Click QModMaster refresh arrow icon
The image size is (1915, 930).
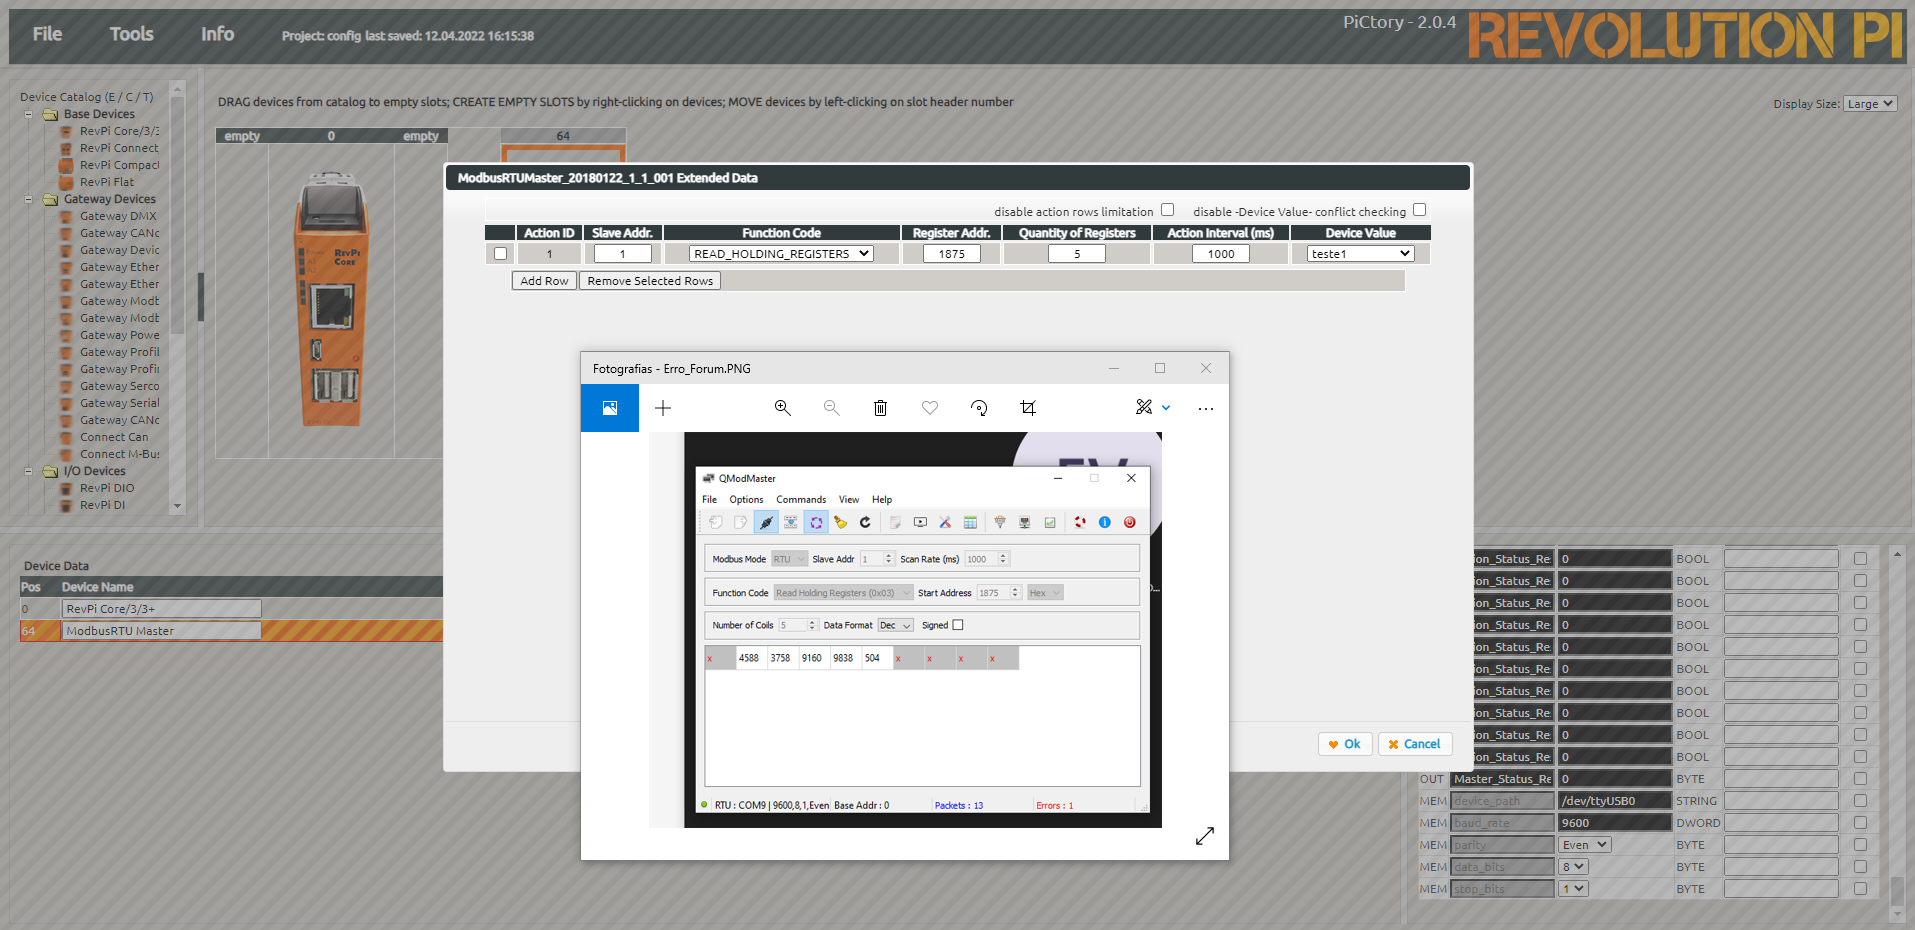[x=865, y=522]
